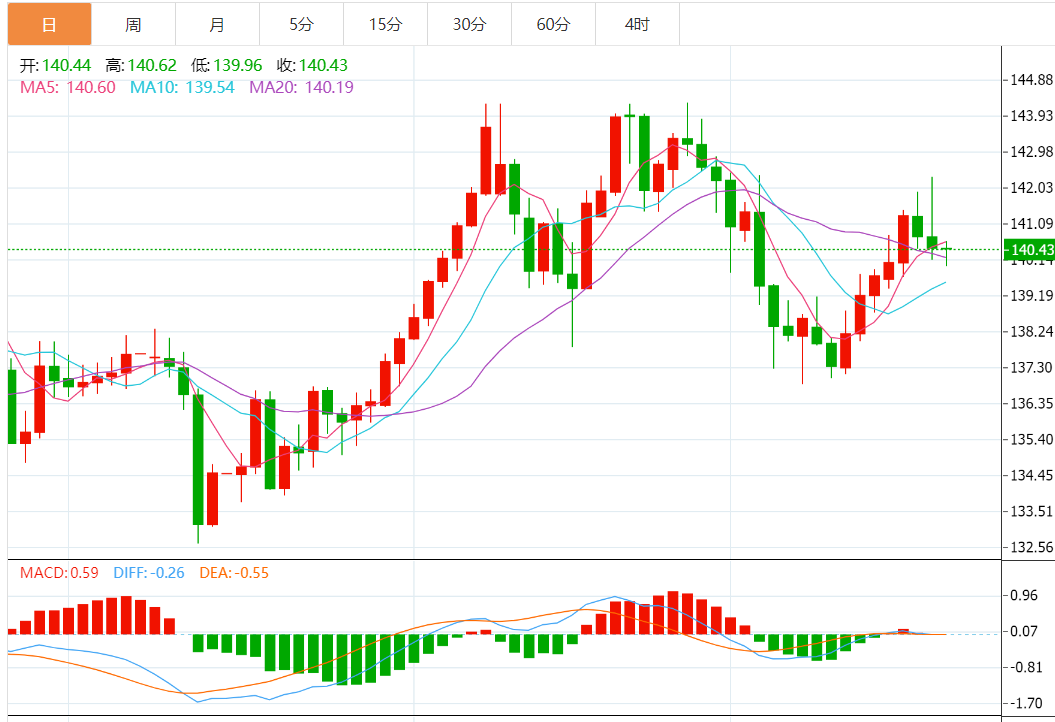Click the 134.45 price axis label
Screen dimensions: 1055x722
click(1031, 475)
